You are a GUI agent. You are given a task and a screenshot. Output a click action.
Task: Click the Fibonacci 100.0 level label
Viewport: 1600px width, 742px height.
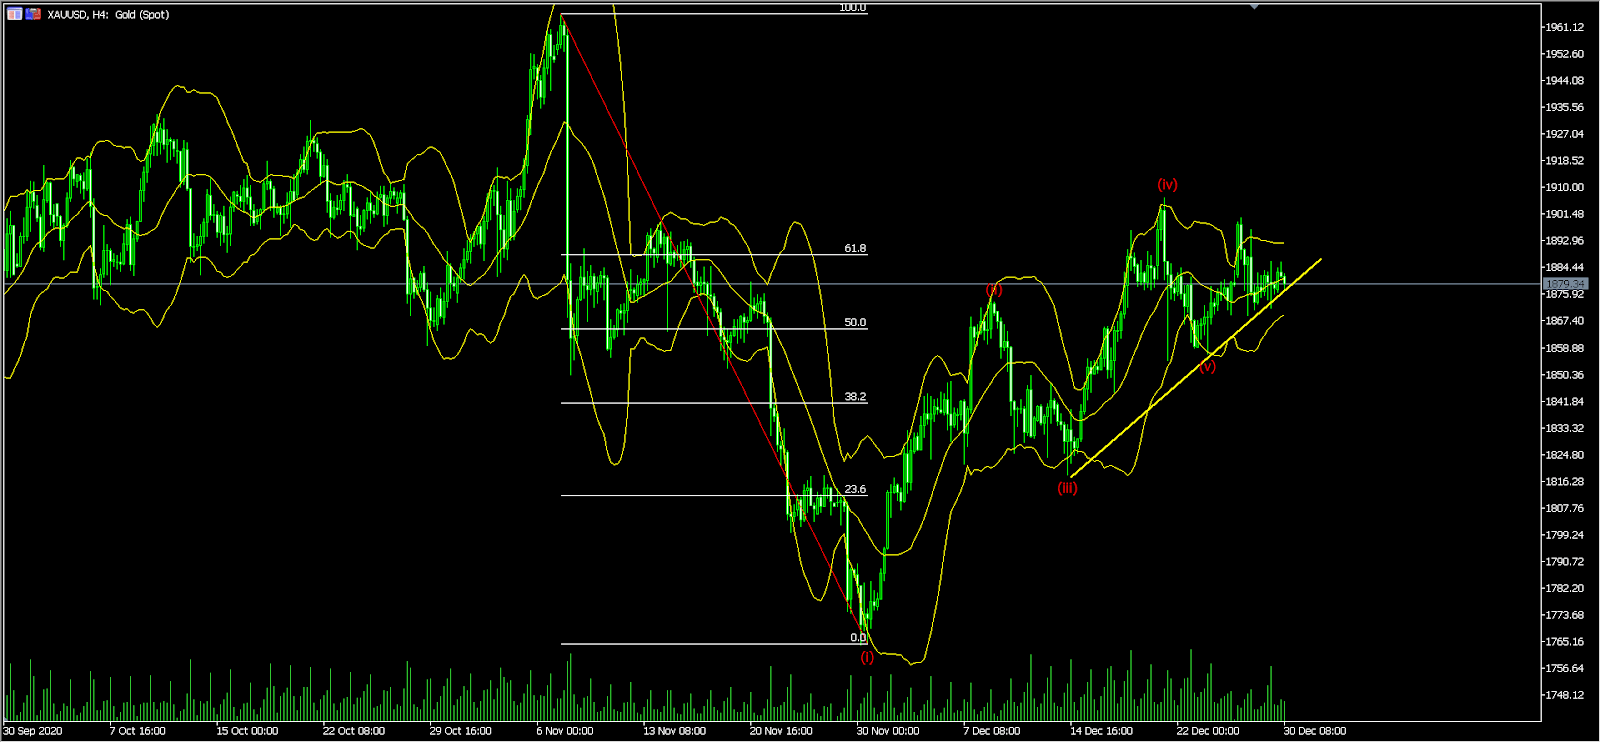click(852, 8)
